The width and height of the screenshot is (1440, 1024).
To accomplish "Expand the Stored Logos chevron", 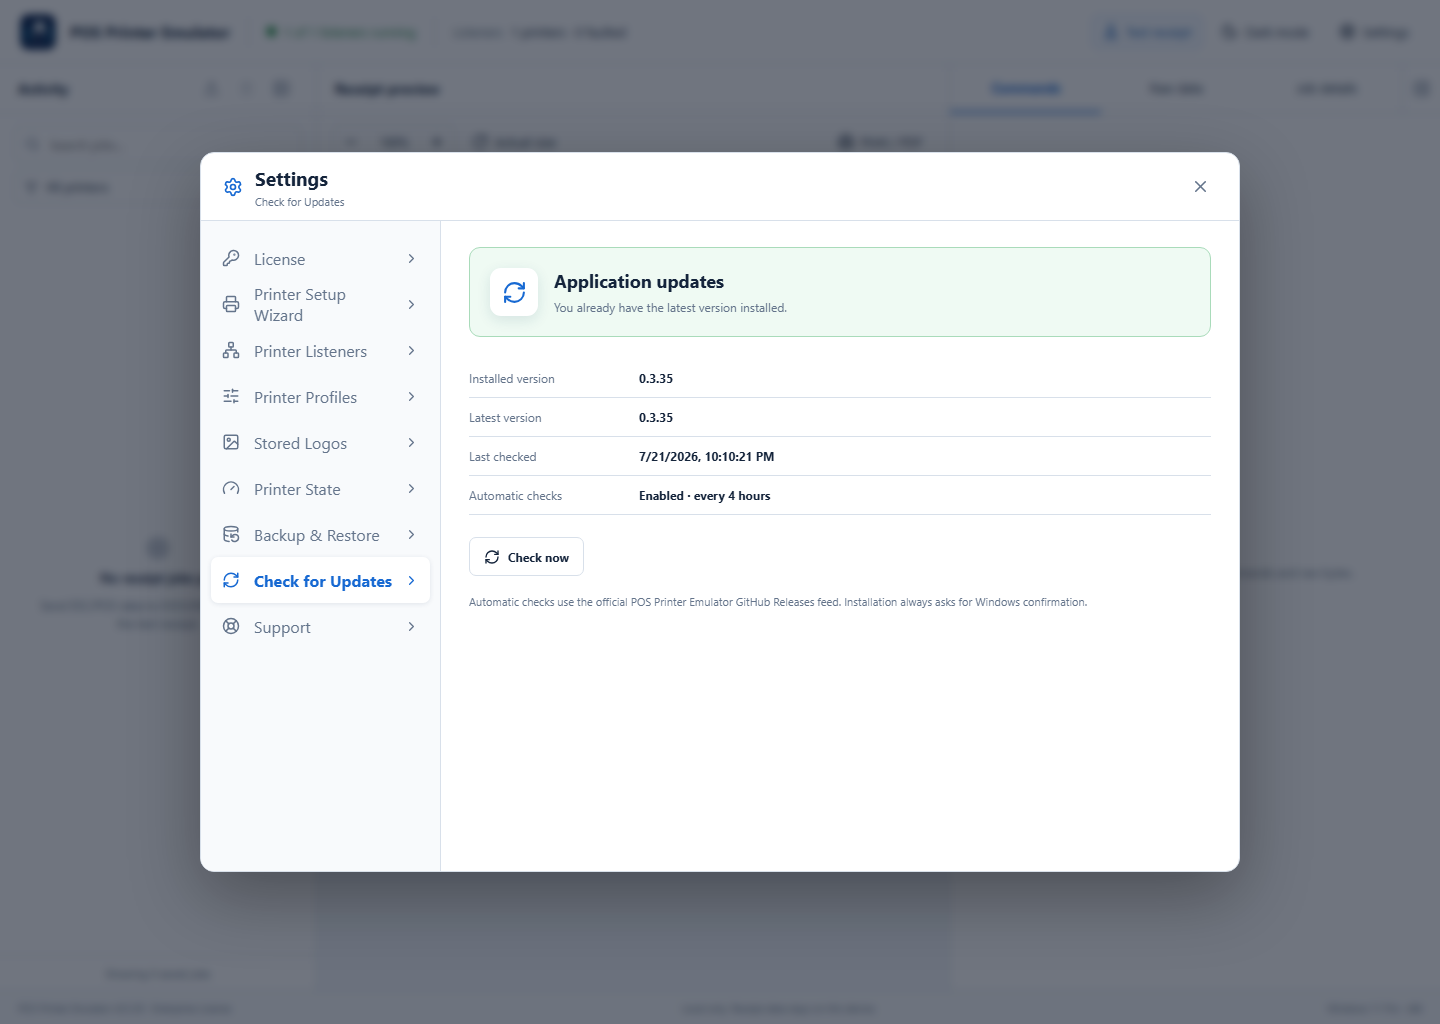I will coord(411,443).
